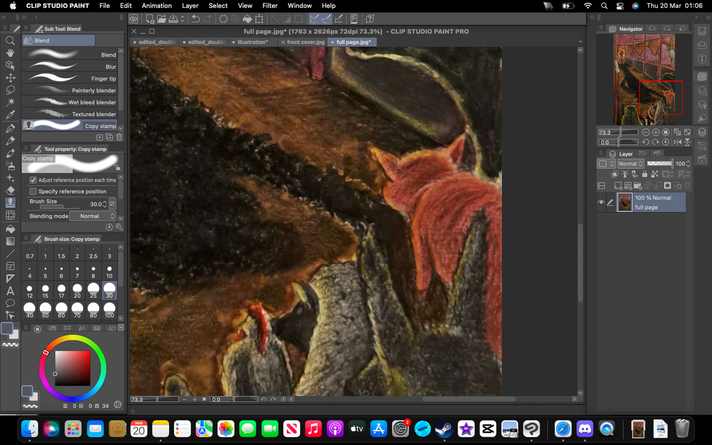Click the full page layer thumbnail
This screenshot has width=712, height=445.
625,203
